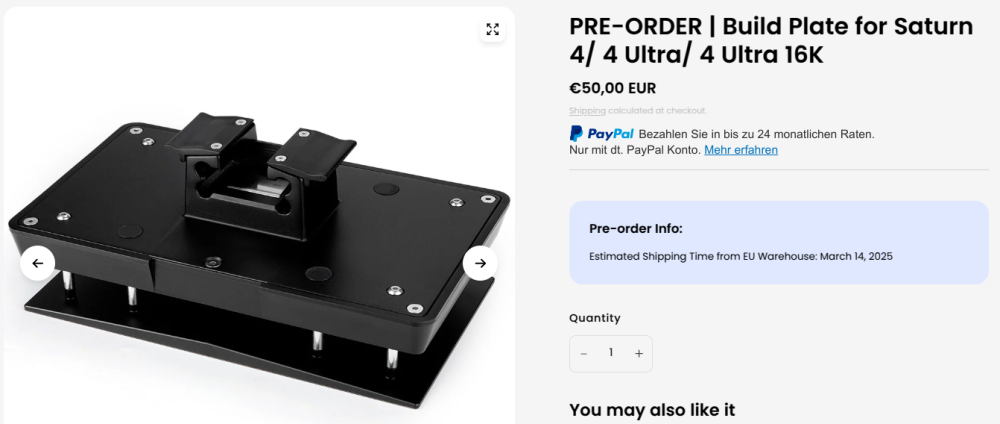
Task: Follow the Mehr erfahren link
Action: coord(740,150)
